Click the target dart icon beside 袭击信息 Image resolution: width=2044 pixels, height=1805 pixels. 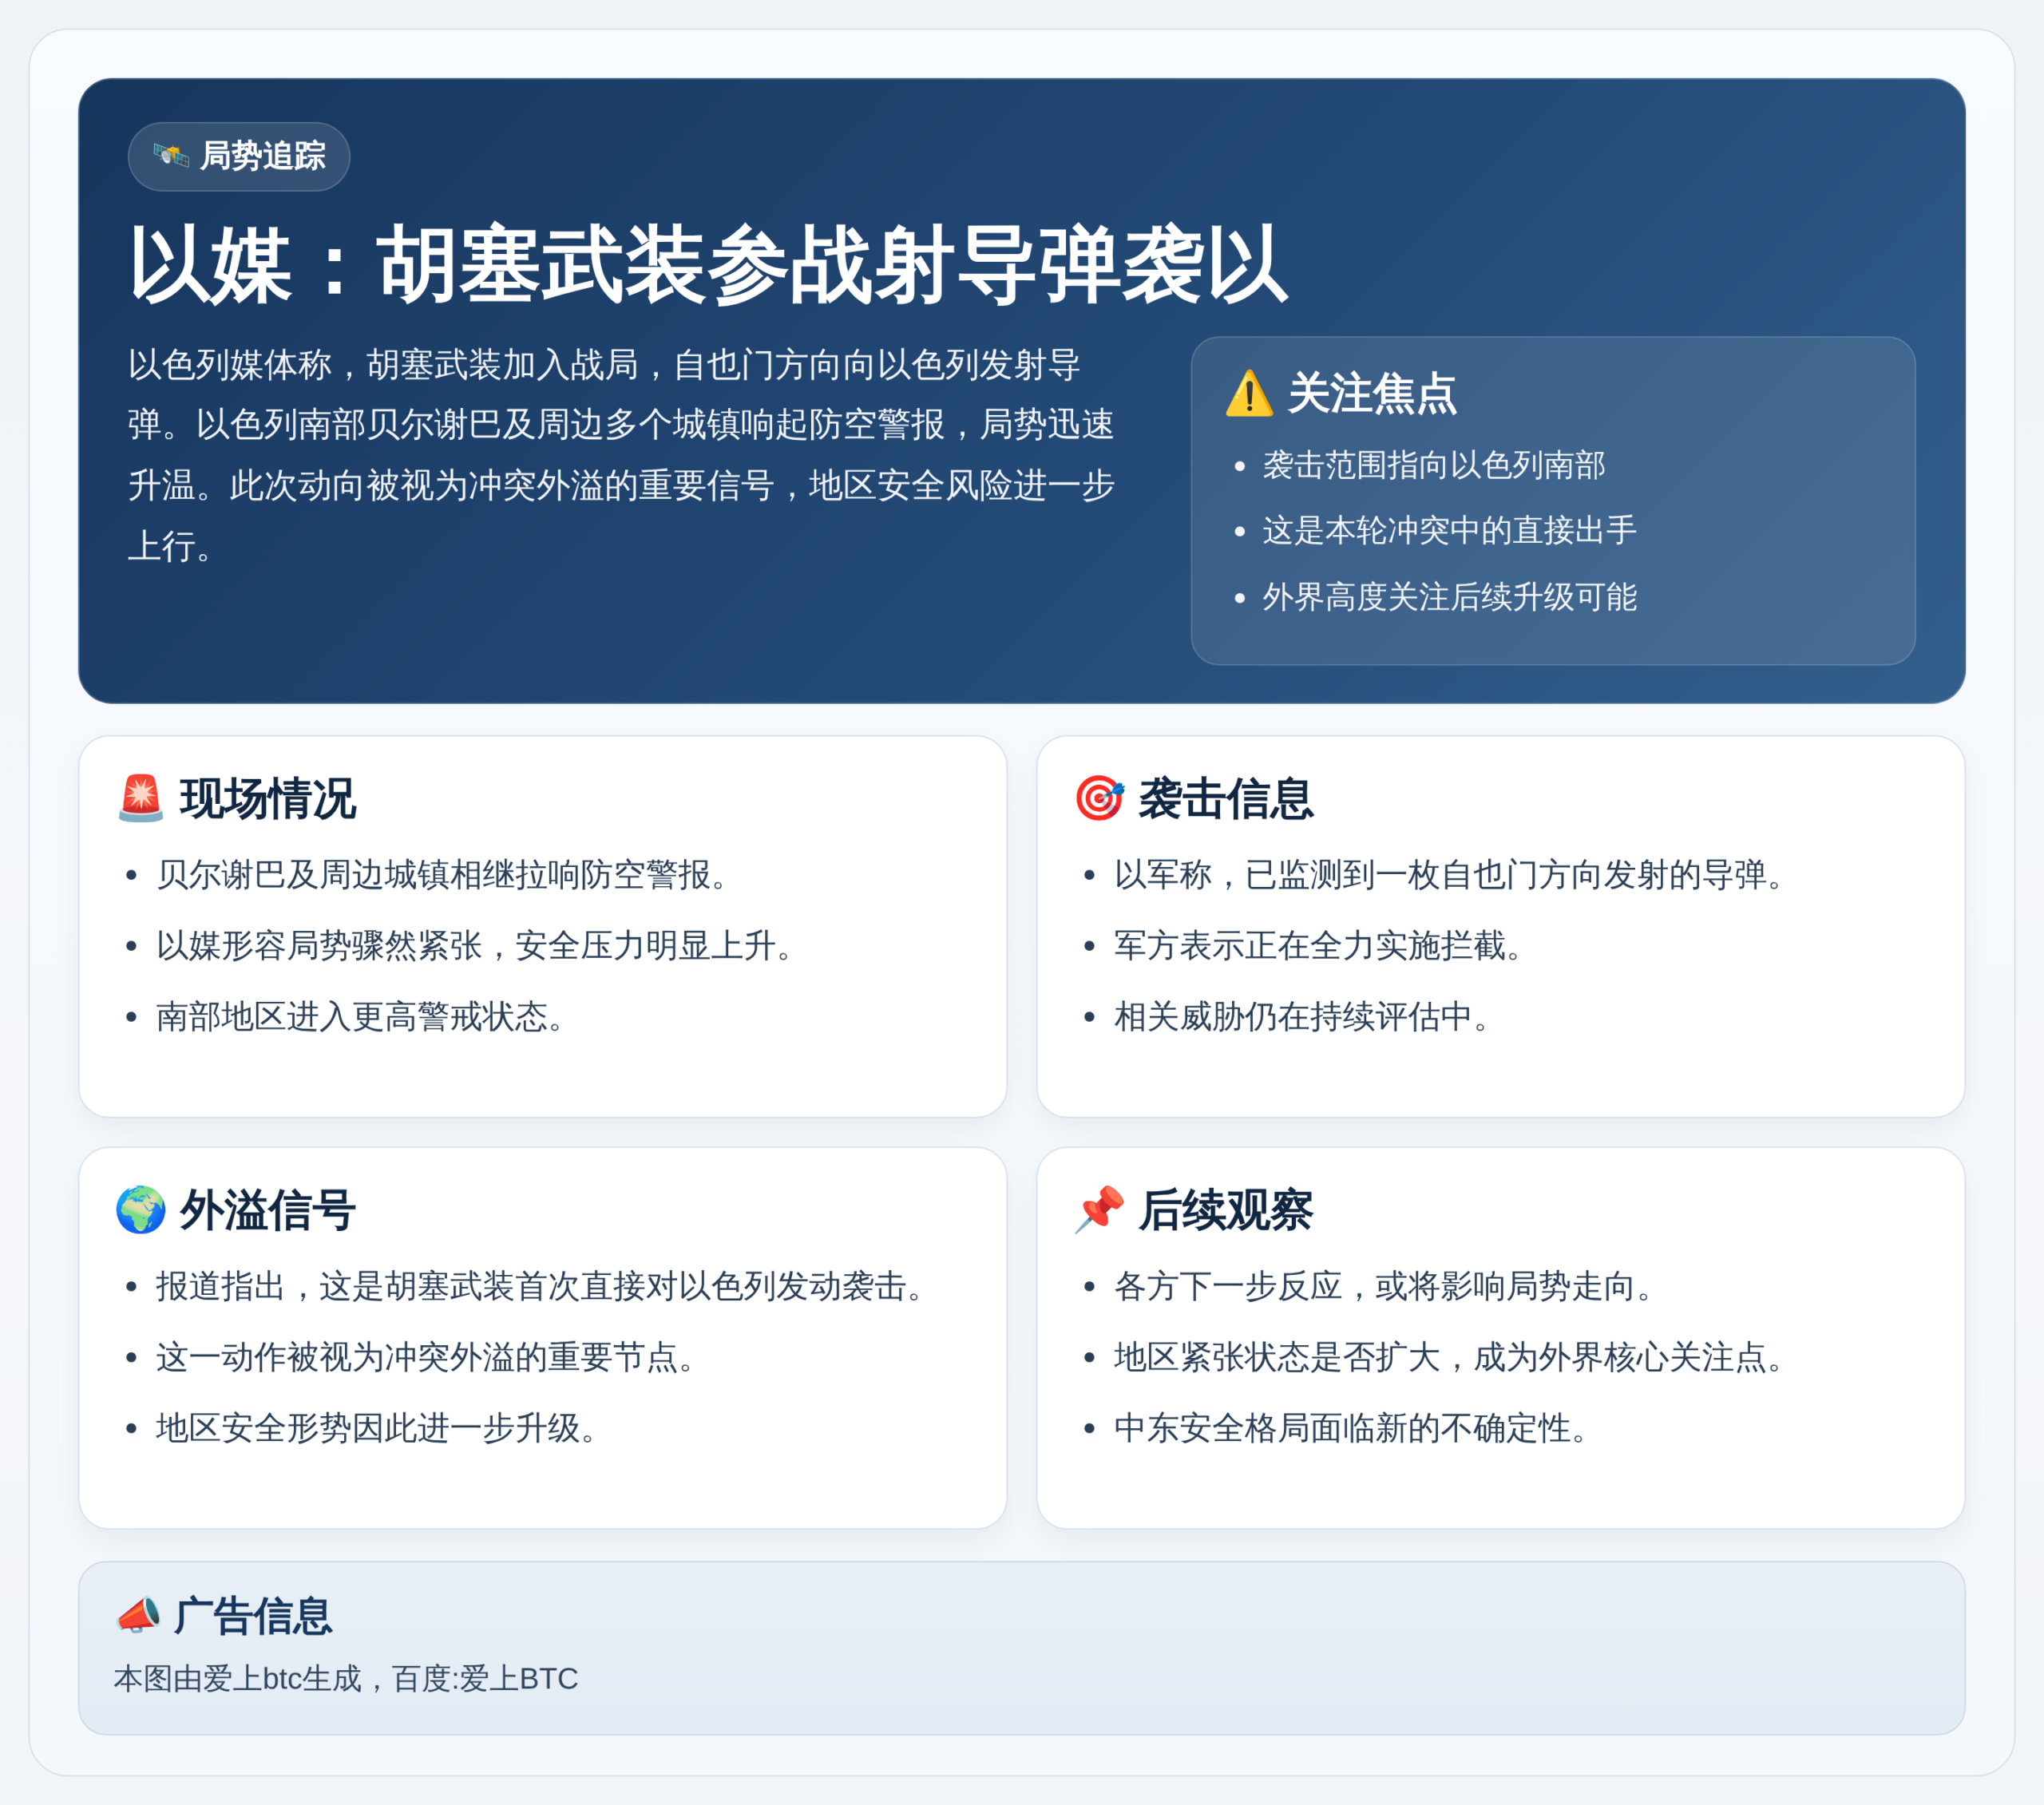[x=1099, y=798]
